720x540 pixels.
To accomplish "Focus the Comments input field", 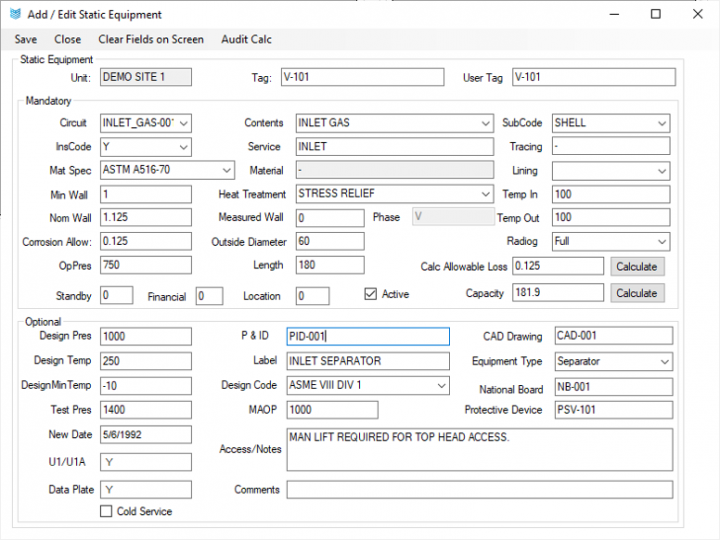I will (480, 489).
